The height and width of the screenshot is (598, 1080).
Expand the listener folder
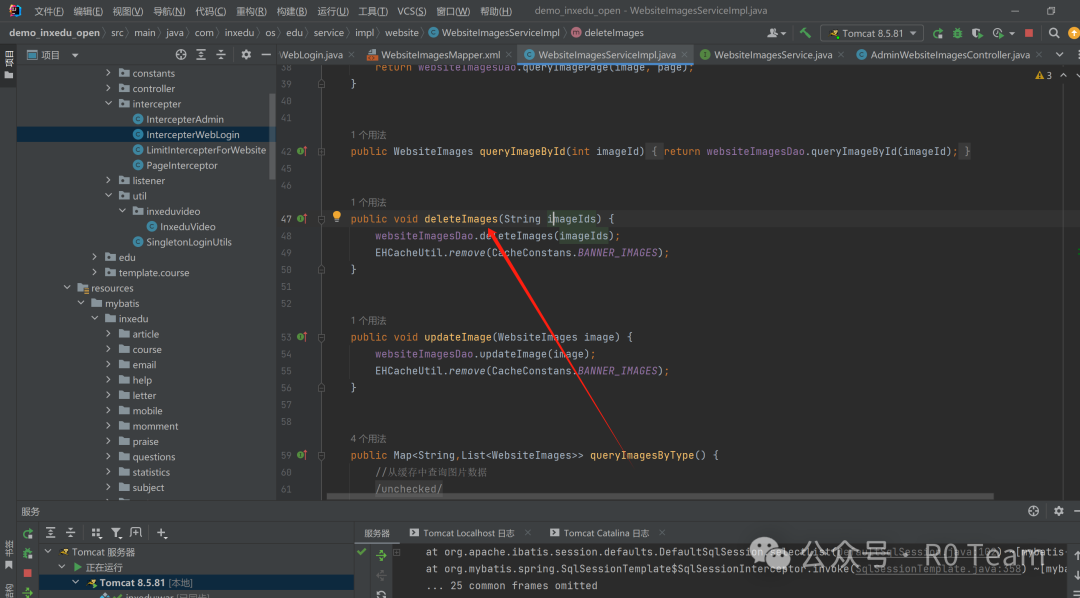coord(108,181)
